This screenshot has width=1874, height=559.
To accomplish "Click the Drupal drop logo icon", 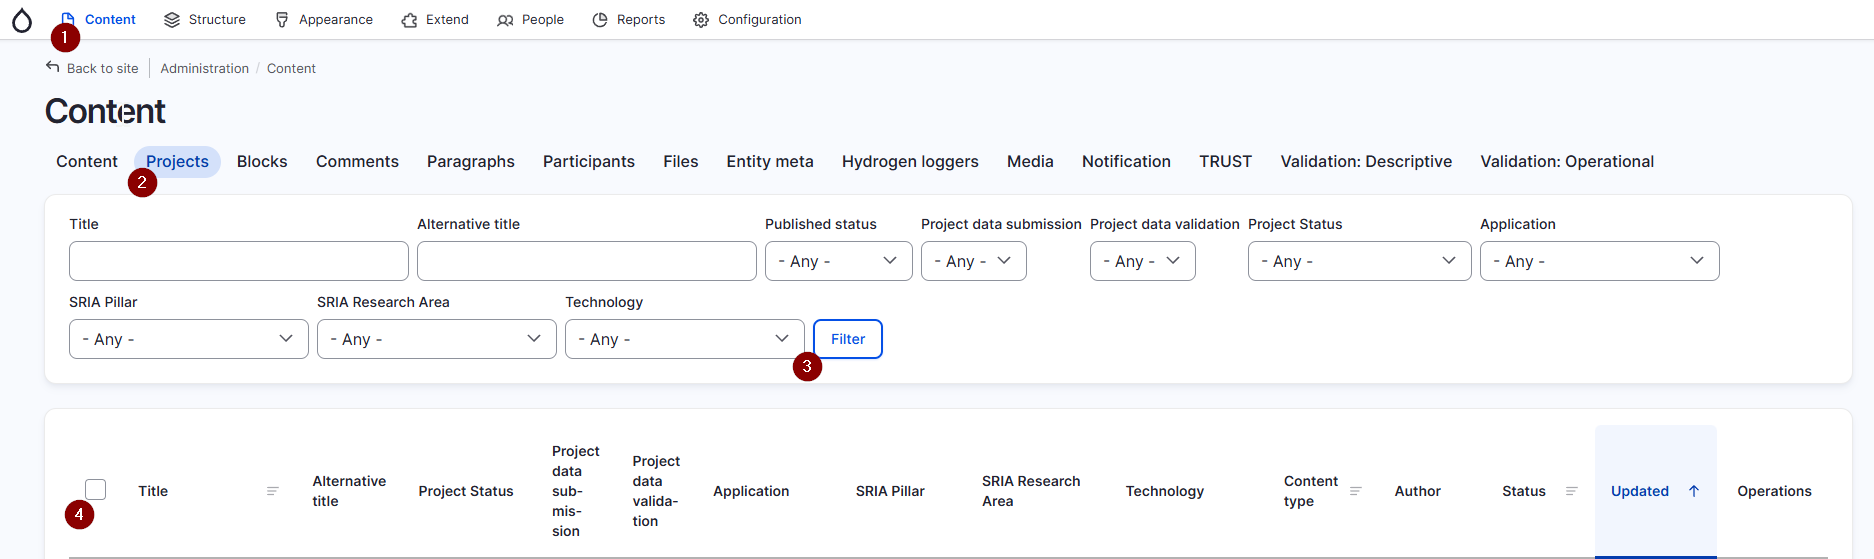I will pyautogui.click(x=22, y=20).
